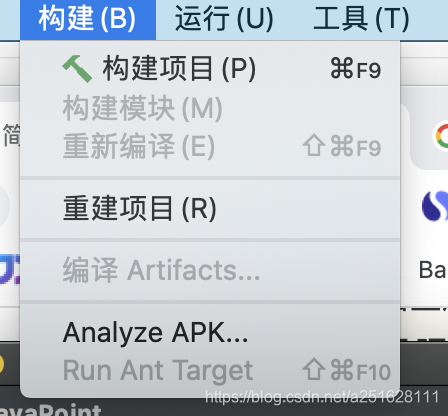The height and width of the screenshot is (416, 448).
Task: Click the partially visible Google logo icon
Action: tap(441, 136)
